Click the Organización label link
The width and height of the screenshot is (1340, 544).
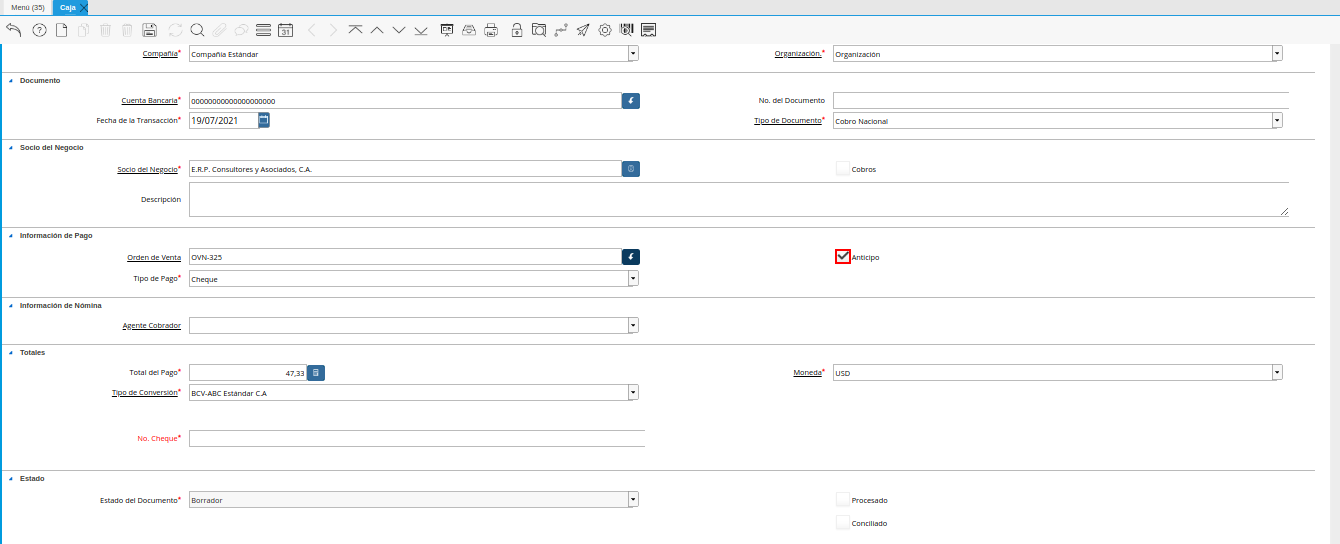[x=798, y=53]
